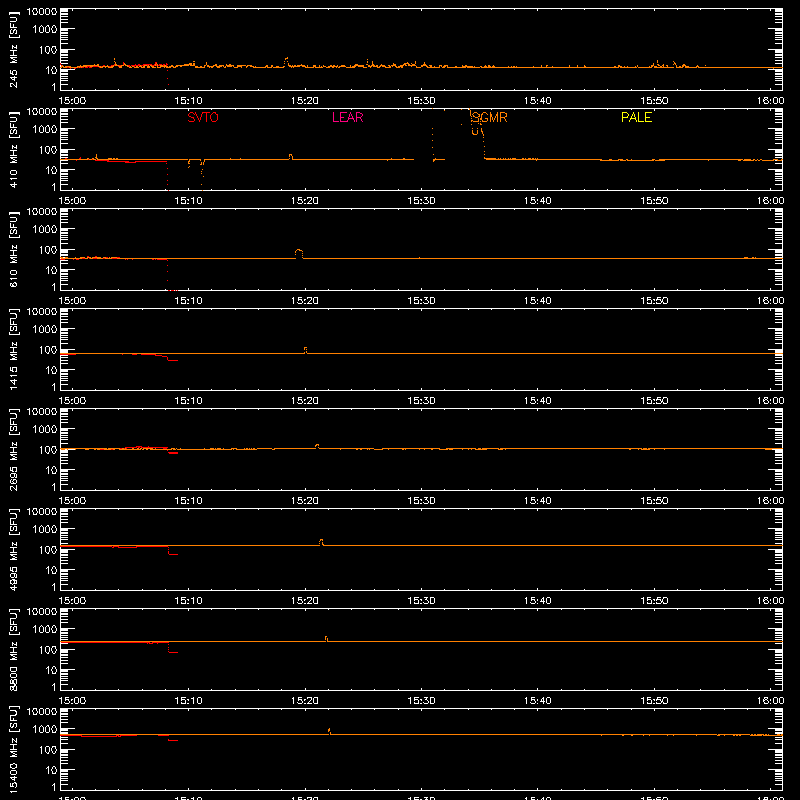
Task: Select the 15400 MHz [SFU] axis title
Action: [14, 749]
